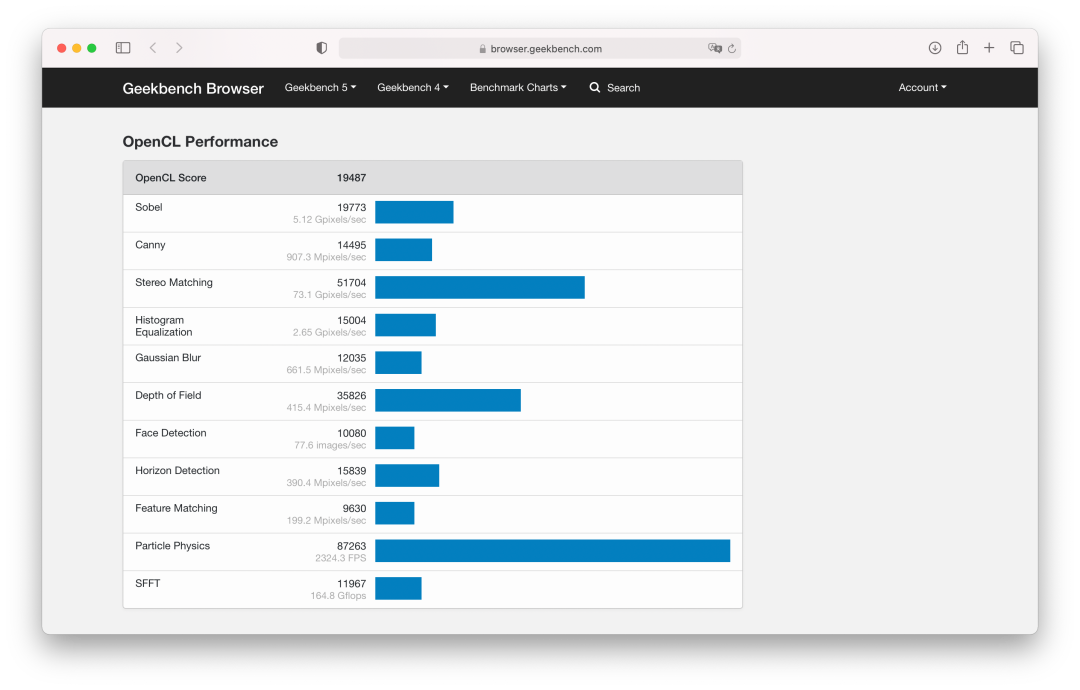Go forward to the next page
This screenshot has height=690, width=1080.
pos(179,48)
